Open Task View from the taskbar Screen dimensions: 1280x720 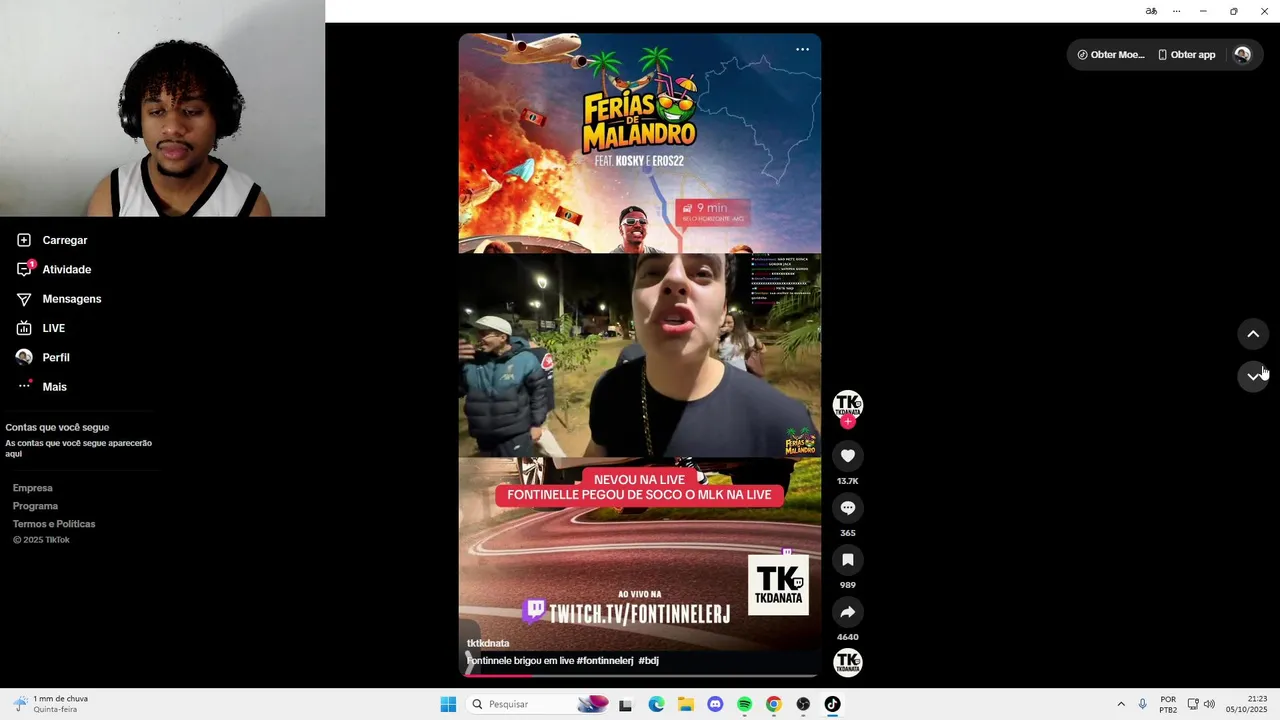(x=625, y=704)
